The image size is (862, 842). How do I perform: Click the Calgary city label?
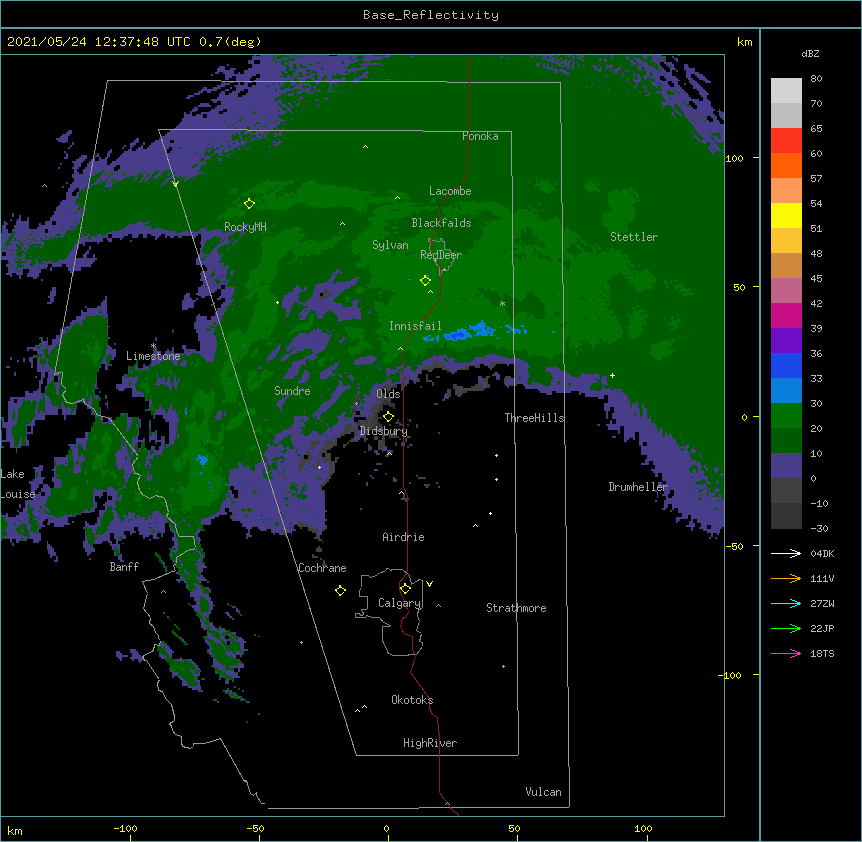pyautogui.click(x=399, y=603)
